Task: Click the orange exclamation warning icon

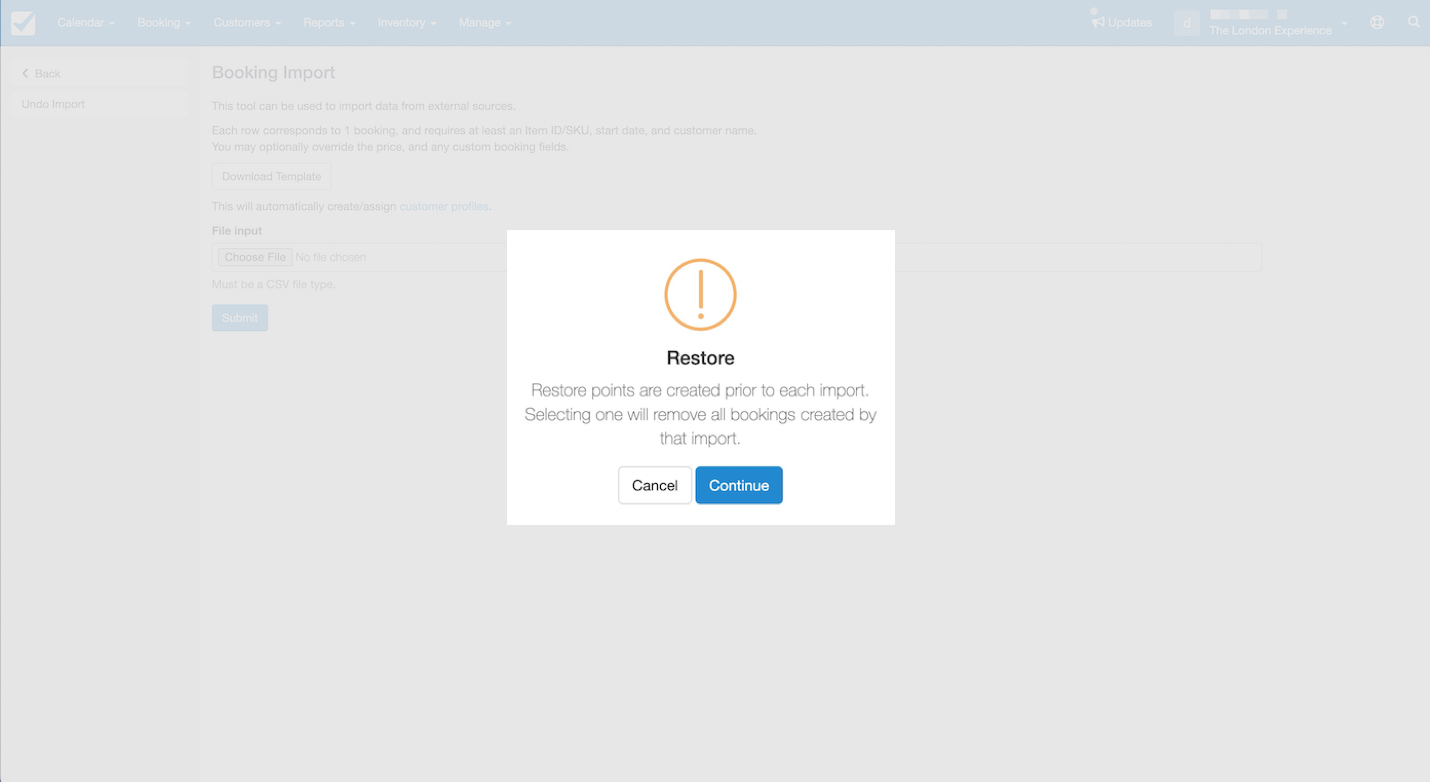Action: click(700, 294)
